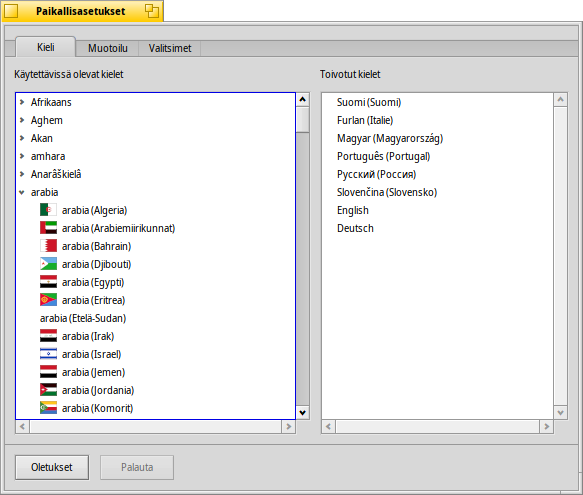This screenshot has width=583, height=495.
Task: Click the Djibouti flag icon
Action: click(48, 264)
